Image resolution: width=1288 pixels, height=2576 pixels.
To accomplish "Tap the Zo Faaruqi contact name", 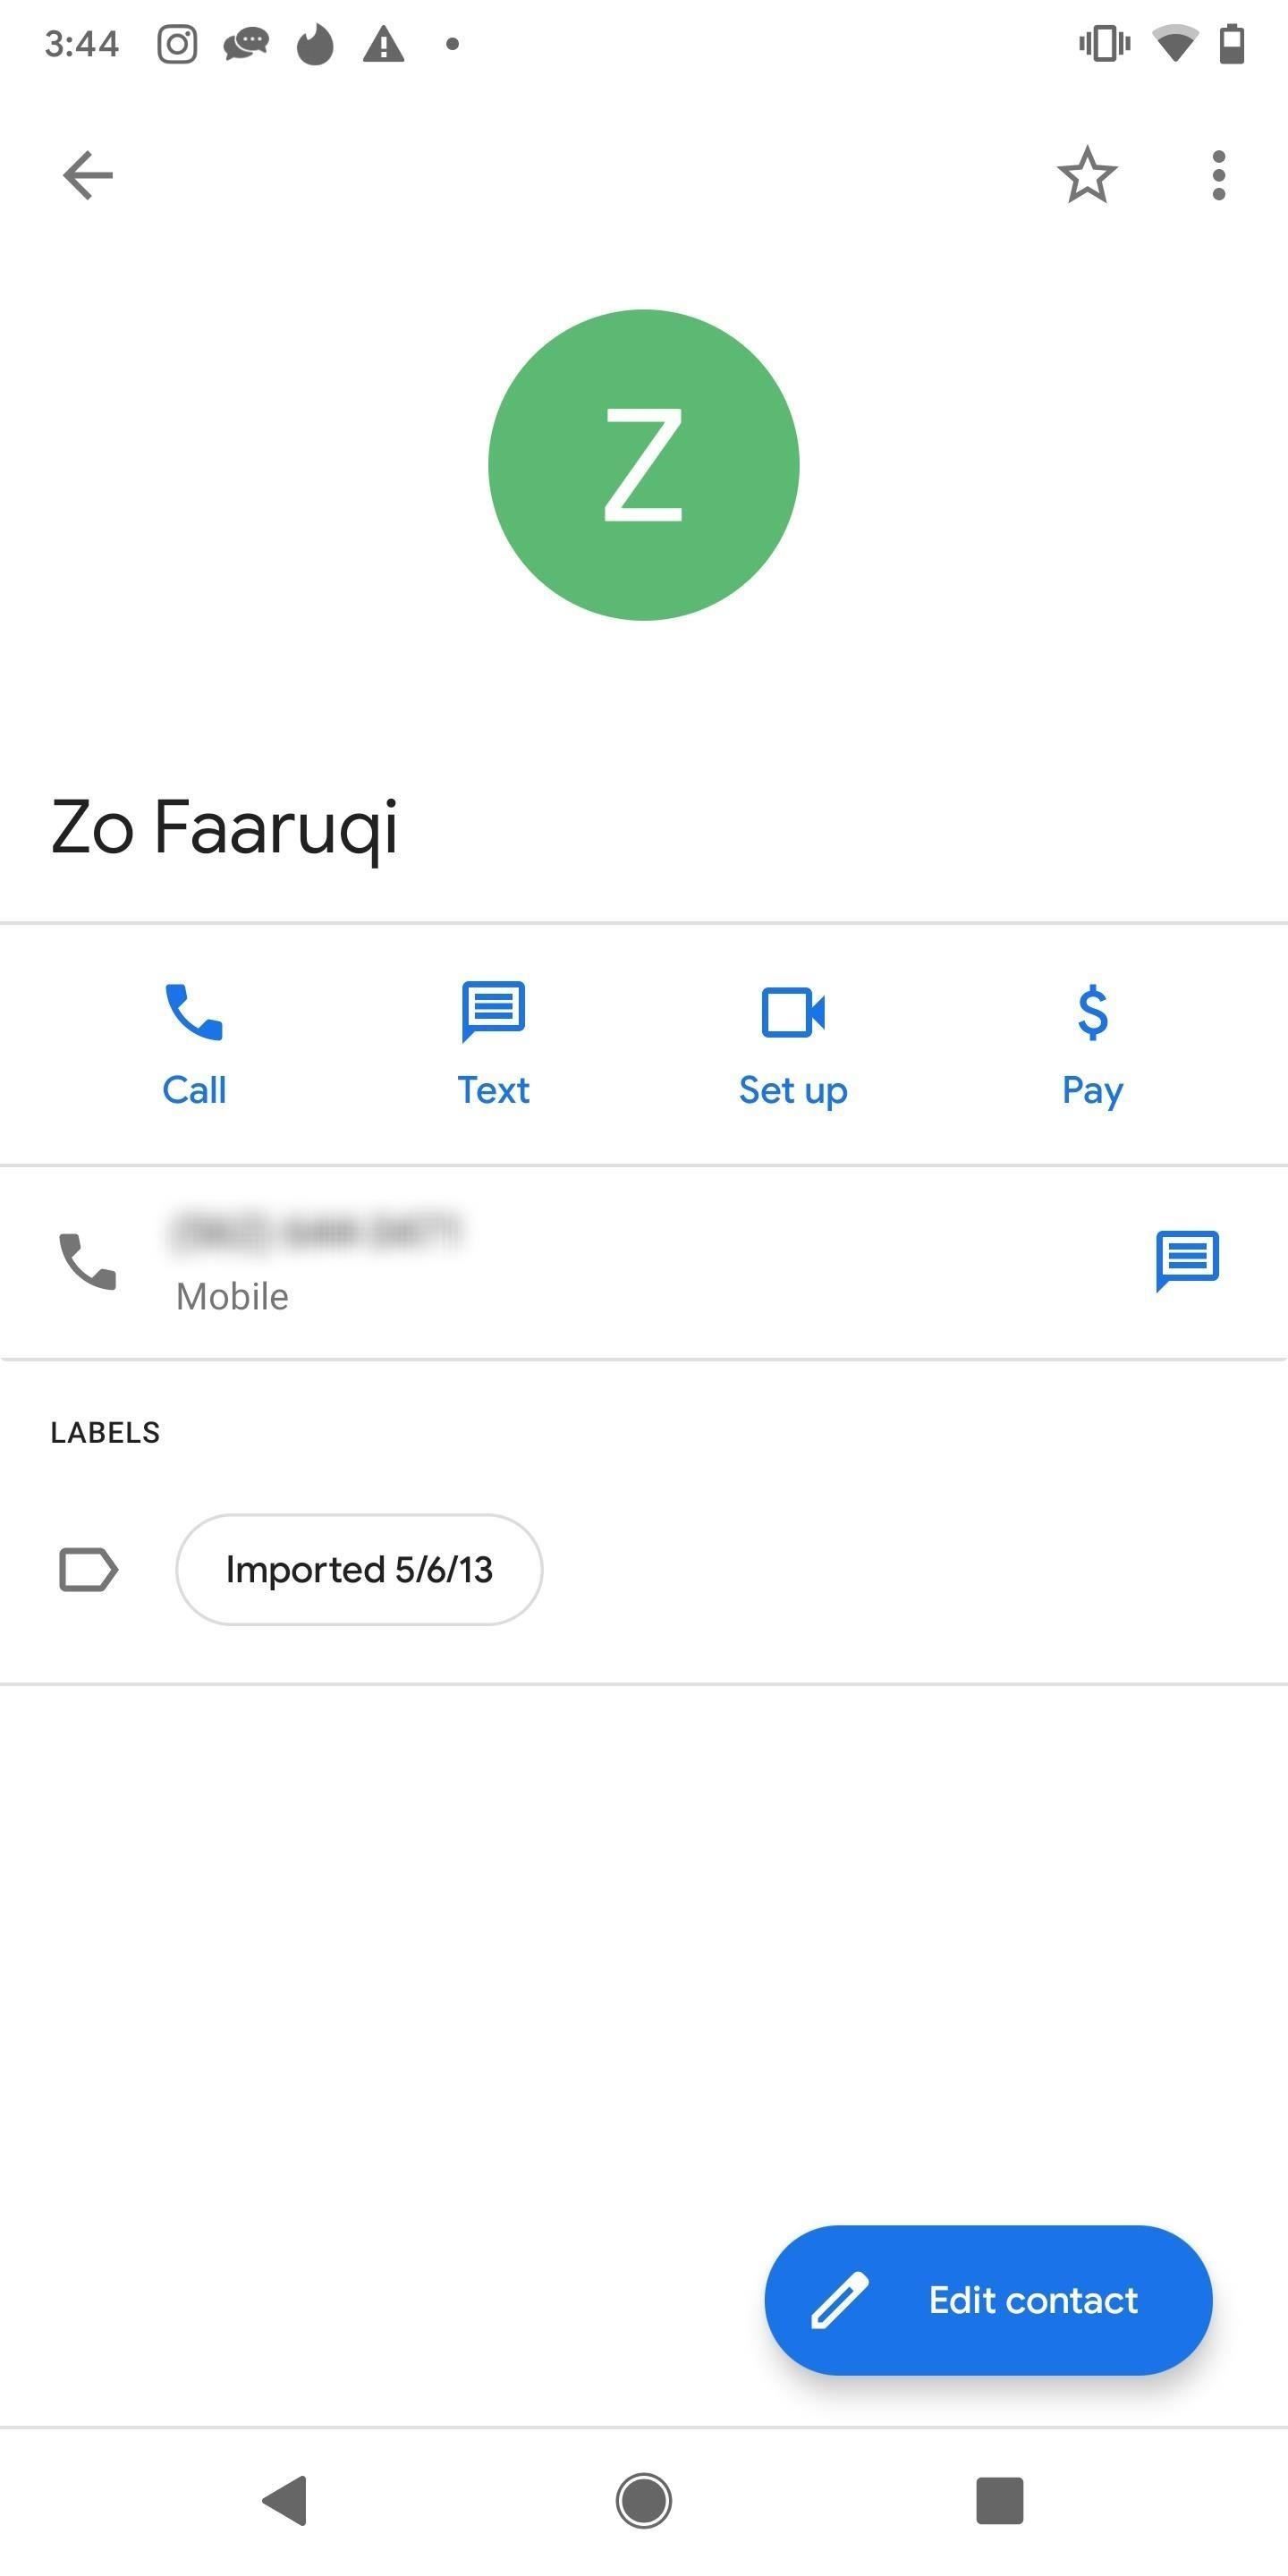I will tap(225, 828).
